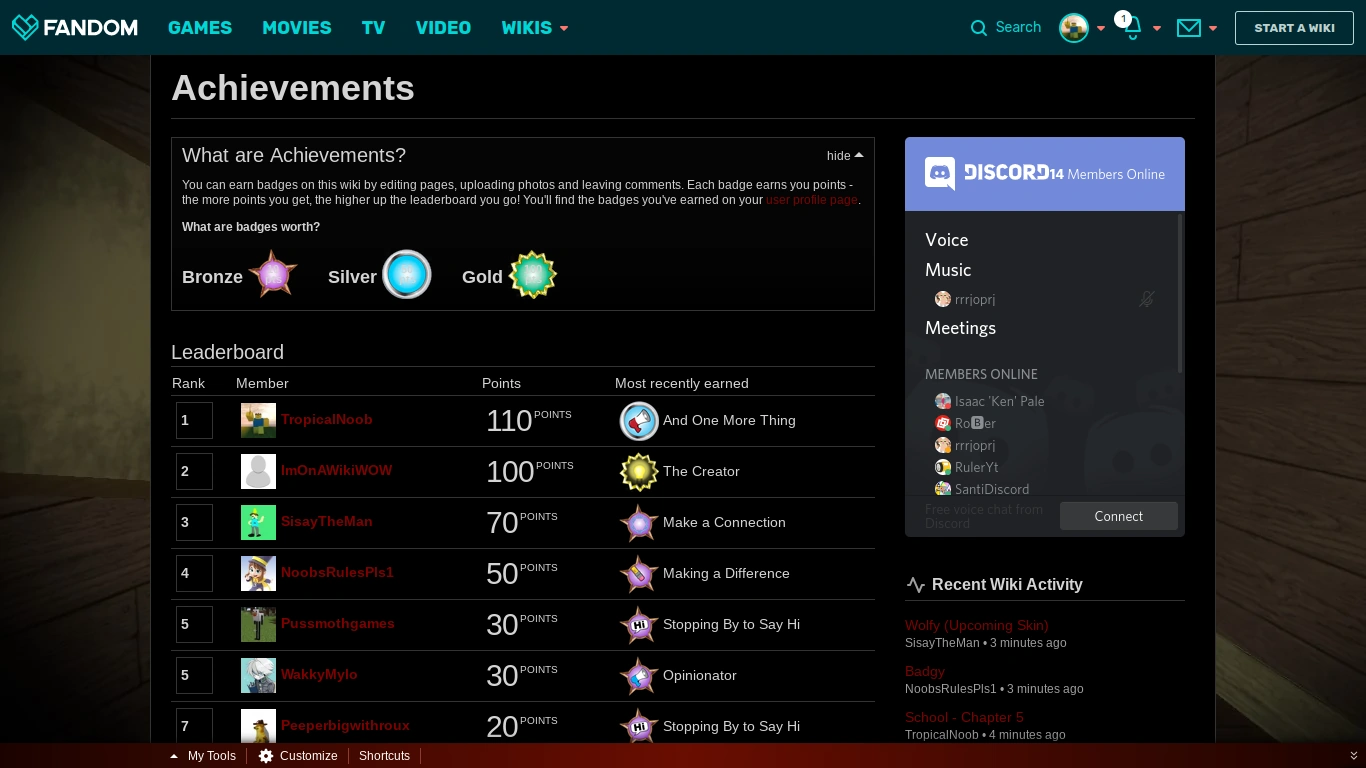Collapse the What are Achievements box with hide
This screenshot has width=1366, height=768.
click(x=845, y=156)
